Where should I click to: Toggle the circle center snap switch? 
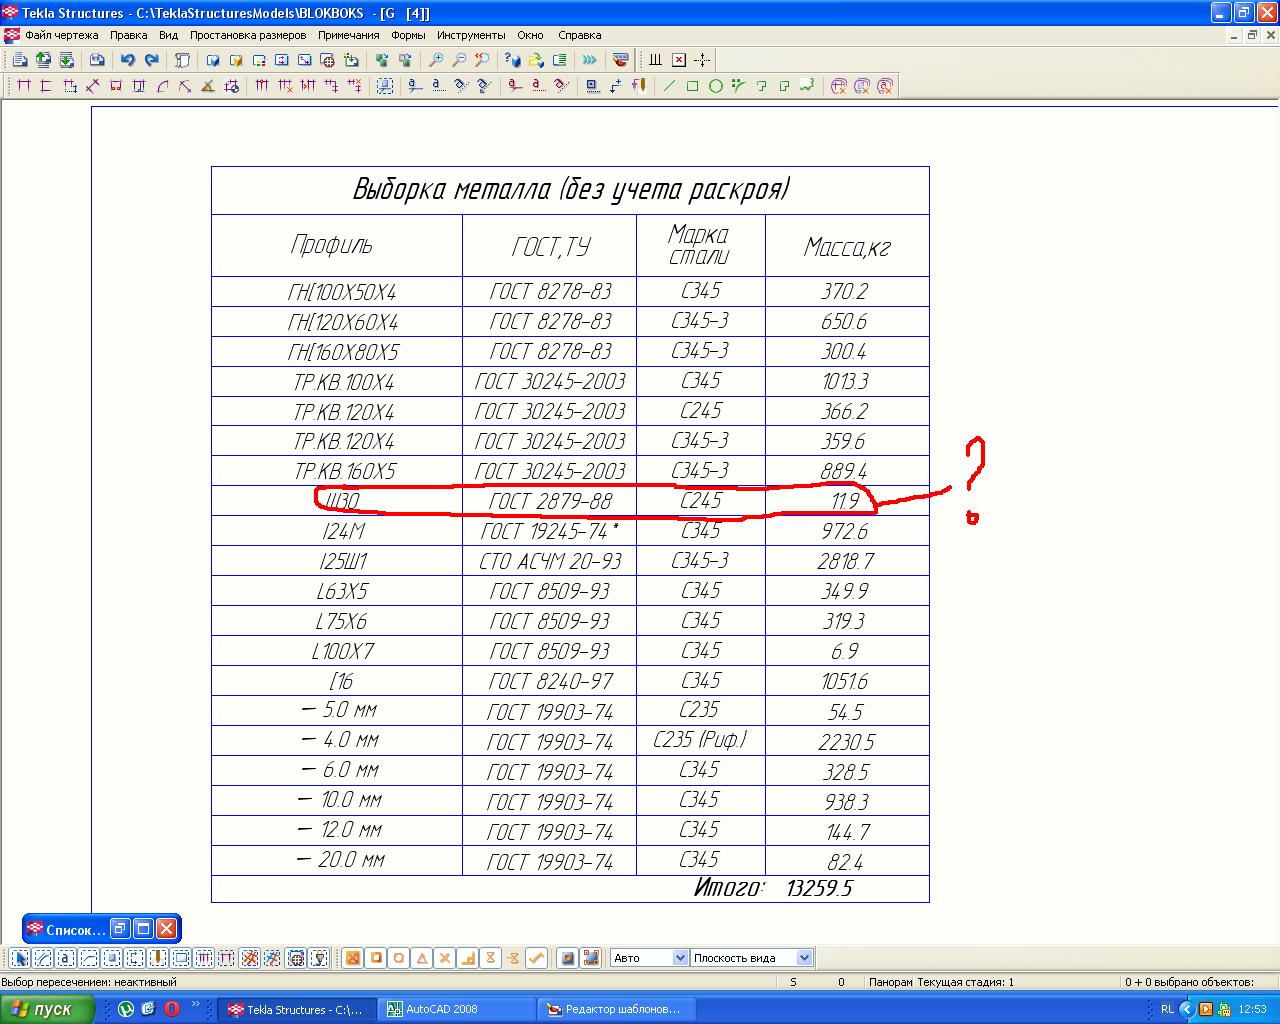(399, 958)
